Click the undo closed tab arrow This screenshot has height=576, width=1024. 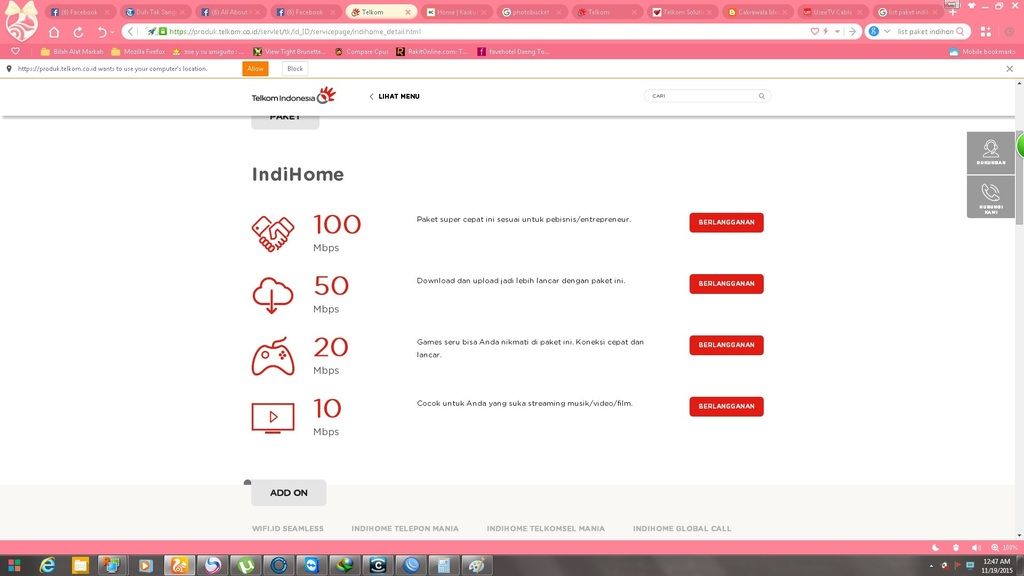103,31
